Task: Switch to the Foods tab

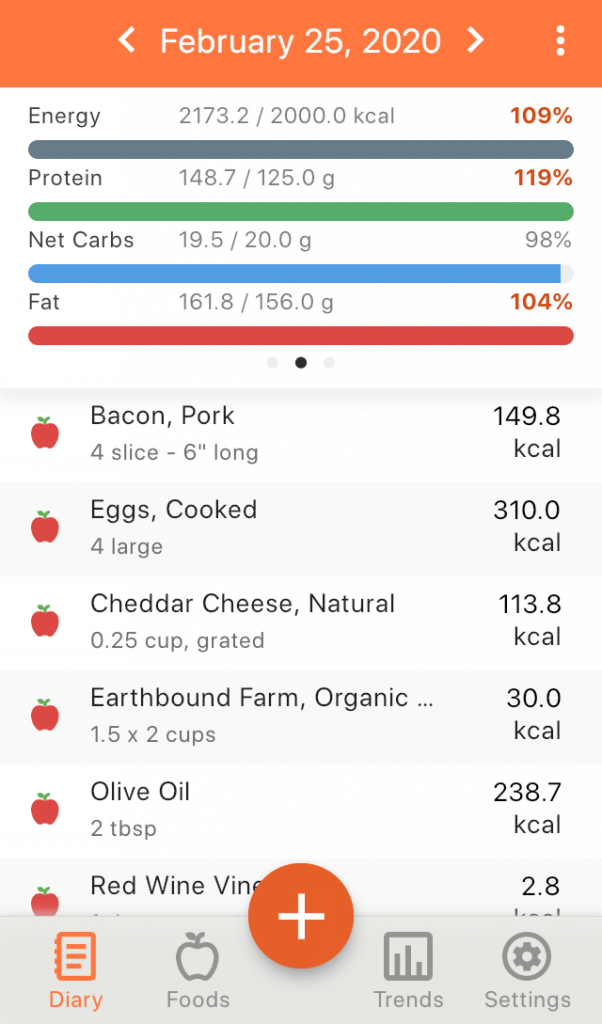Action: point(198,971)
